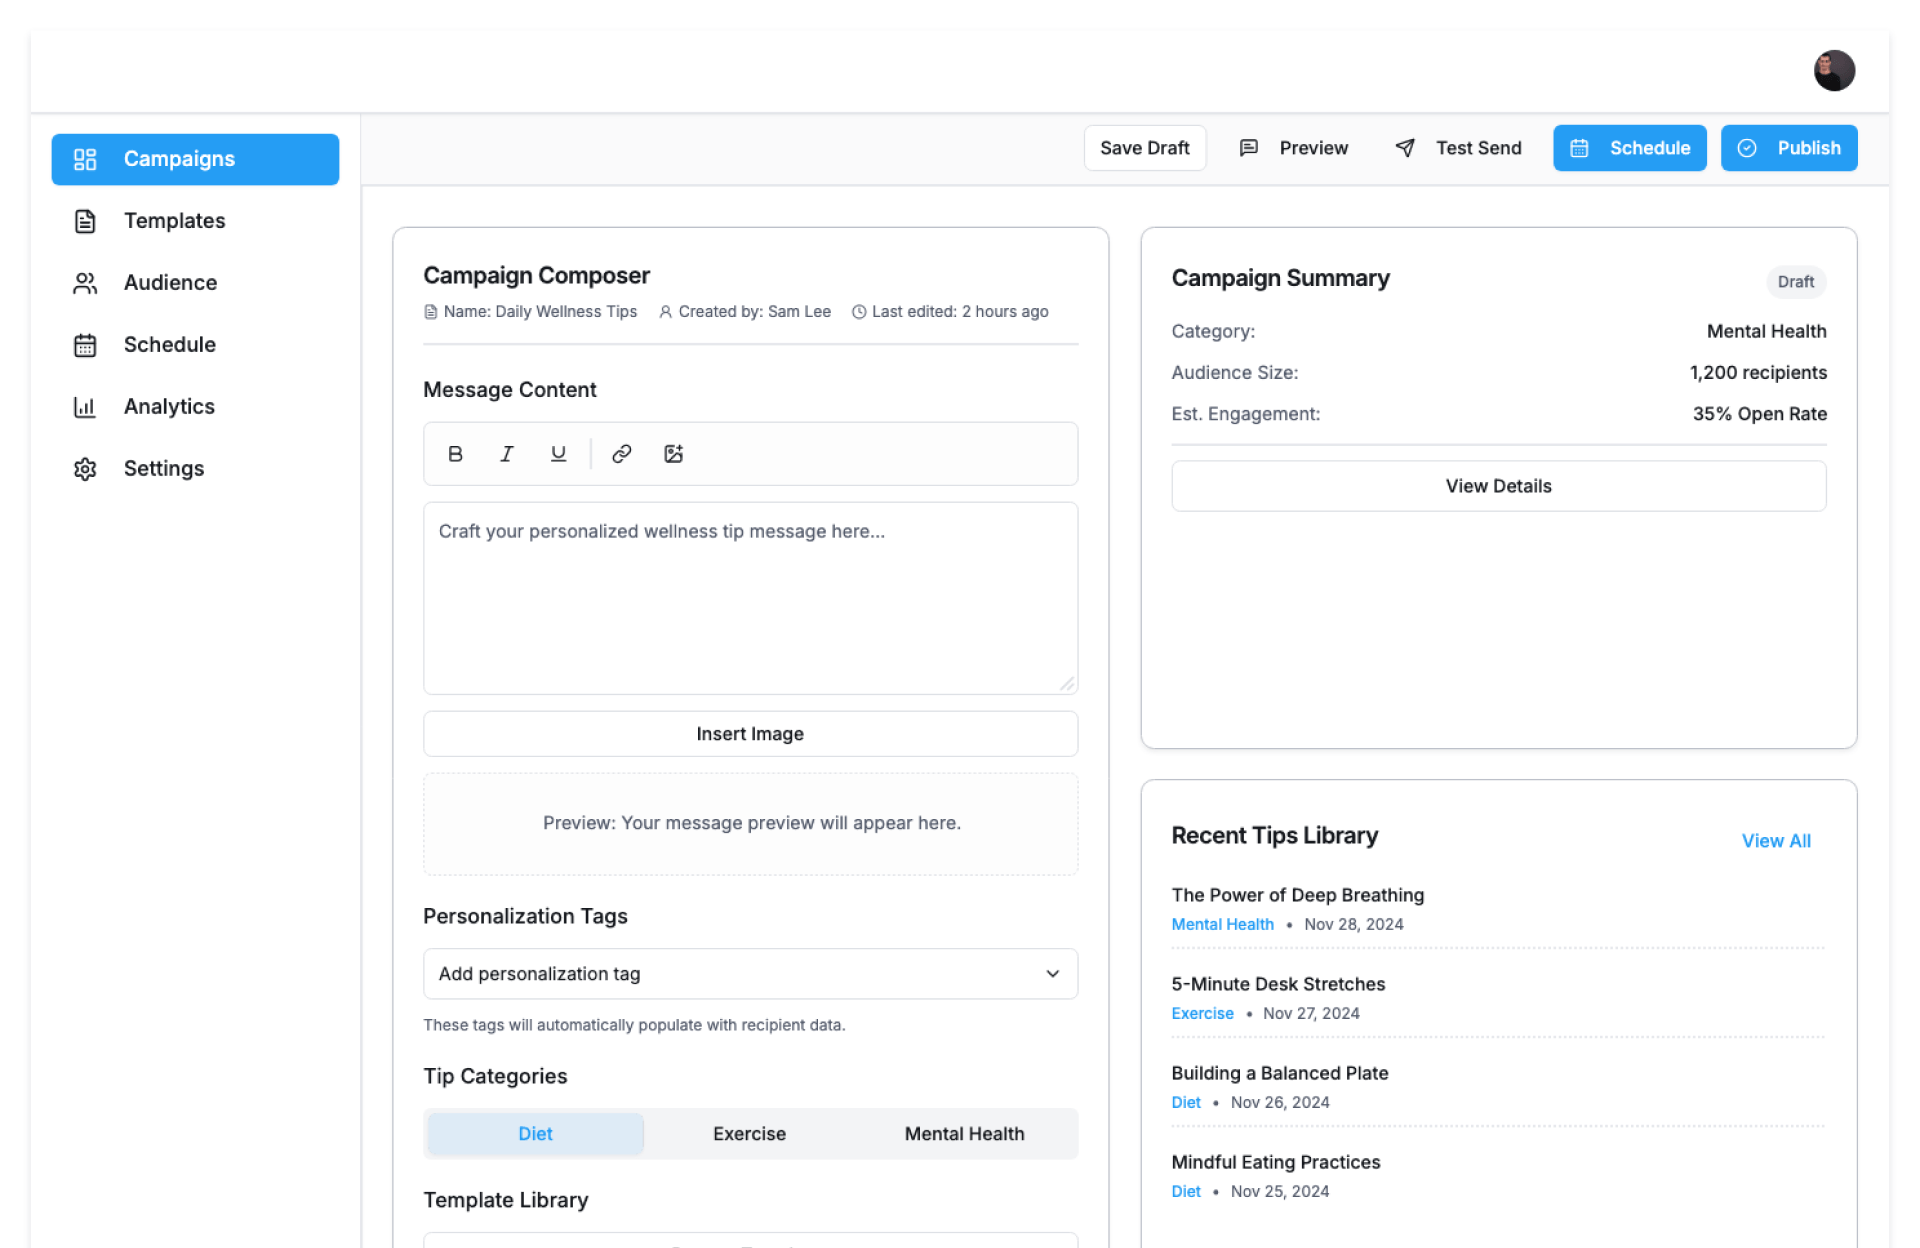The image size is (1920, 1248).
Task: Click View All tips link
Action: 1775,841
